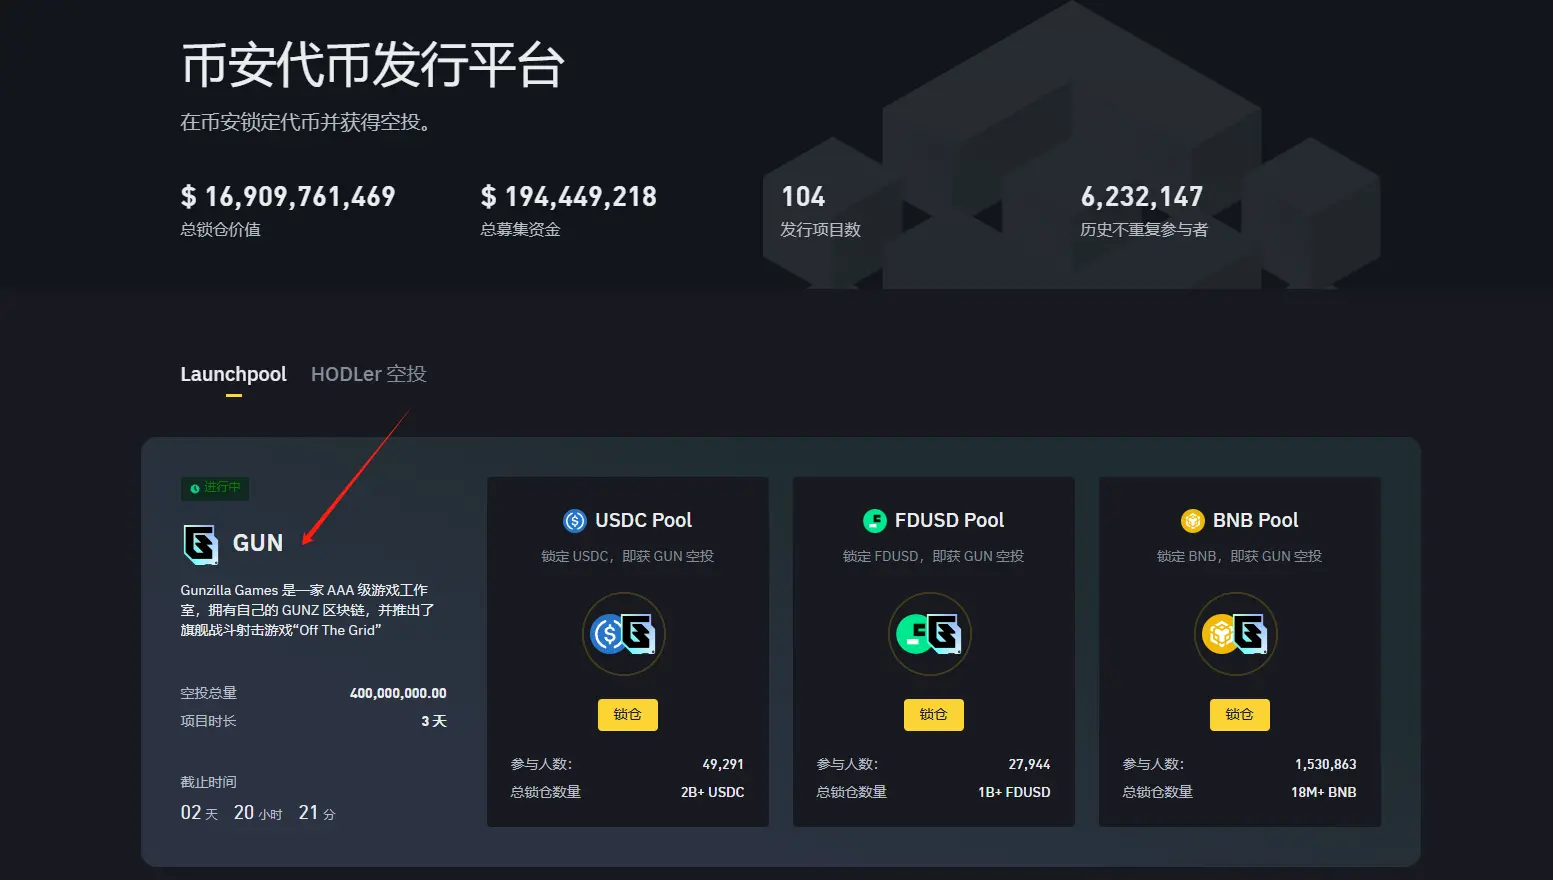Select the Launchpool tab
1553x880 pixels.
[233, 374]
